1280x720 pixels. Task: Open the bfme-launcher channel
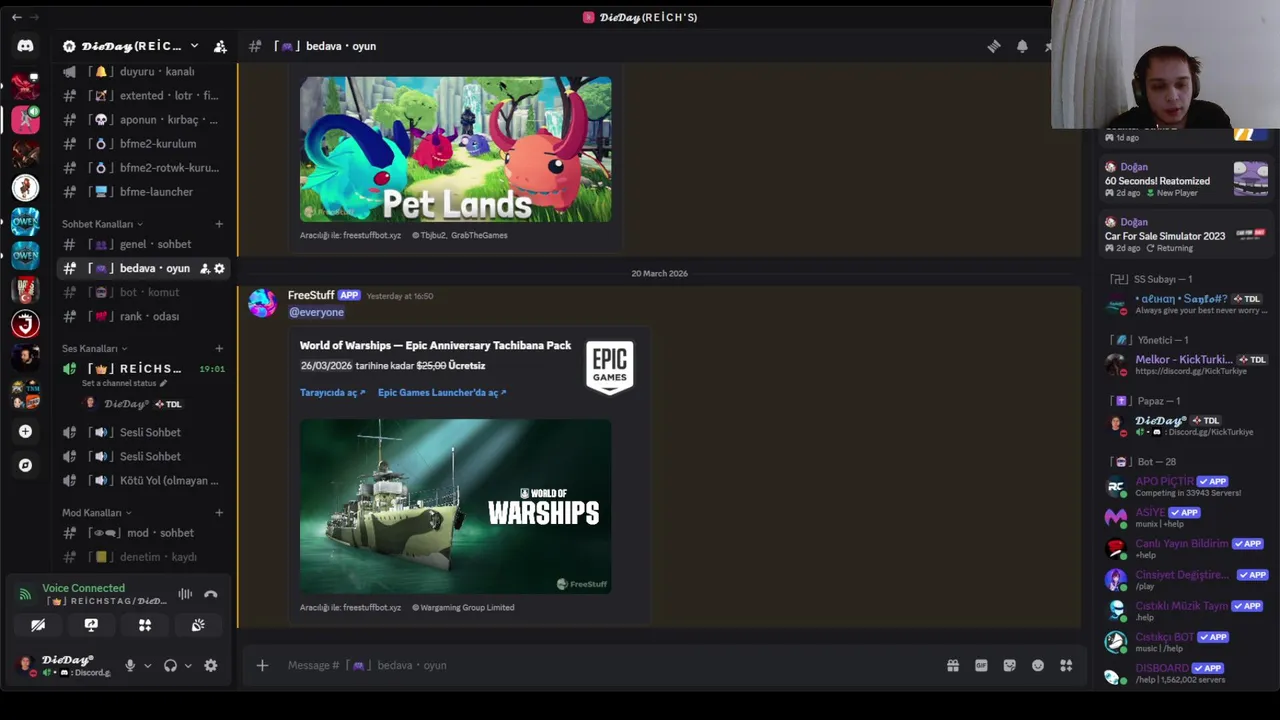[x=144, y=192]
